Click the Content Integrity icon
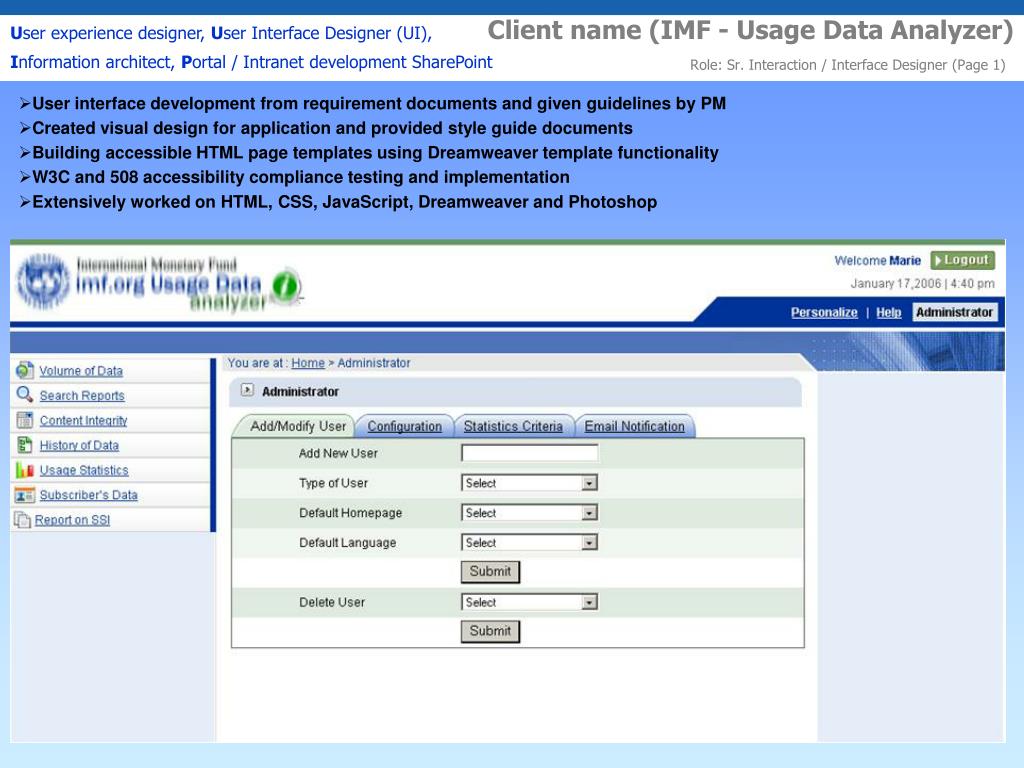Image resolution: width=1024 pixels, height=768 pixels. coord(25,420)
